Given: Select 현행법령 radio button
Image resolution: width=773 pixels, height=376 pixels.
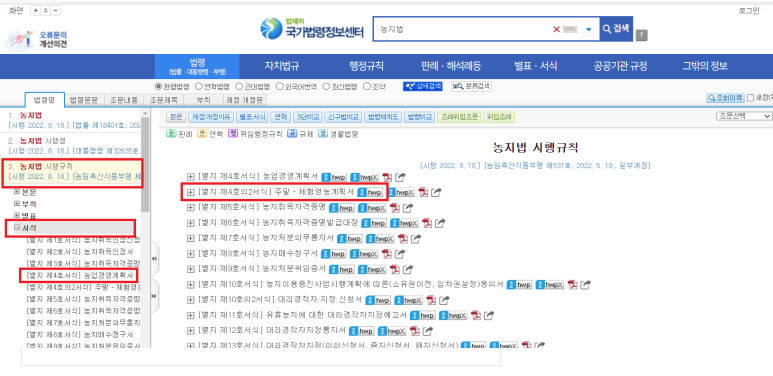Looking at the screenshot, I should tap(158, 86).
